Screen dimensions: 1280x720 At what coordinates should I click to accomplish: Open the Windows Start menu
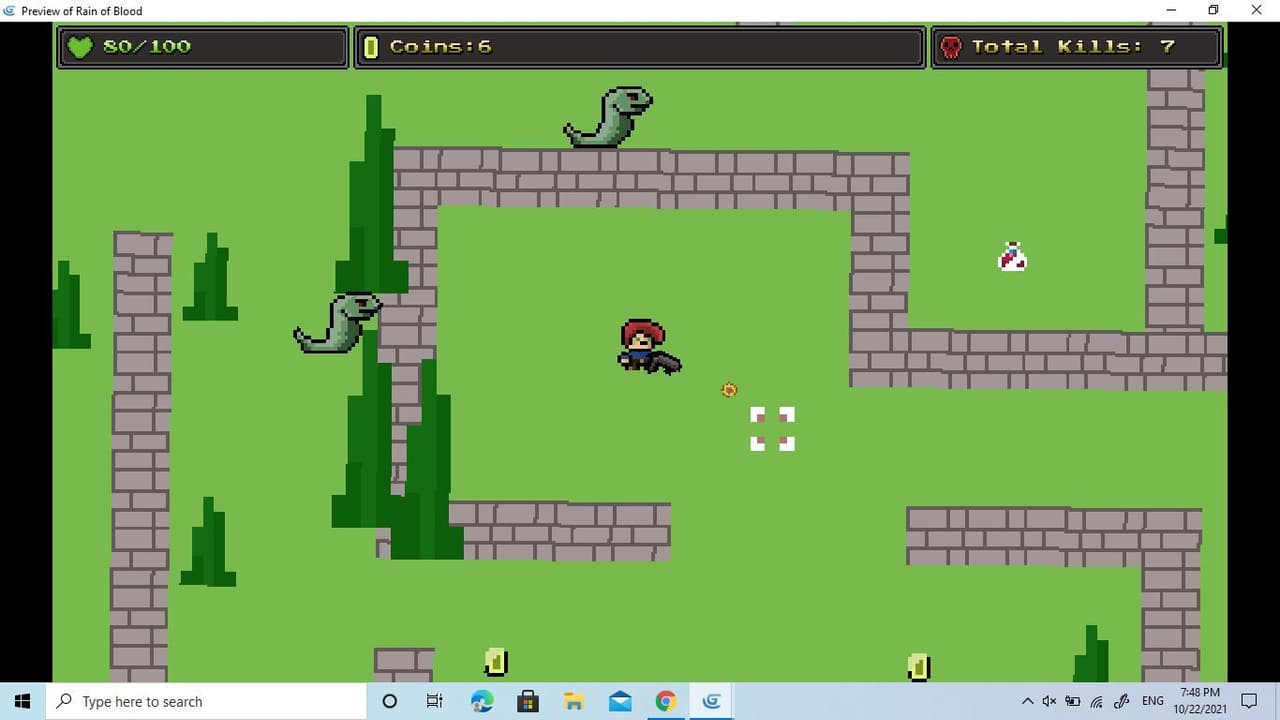click(x=23, y=701)
